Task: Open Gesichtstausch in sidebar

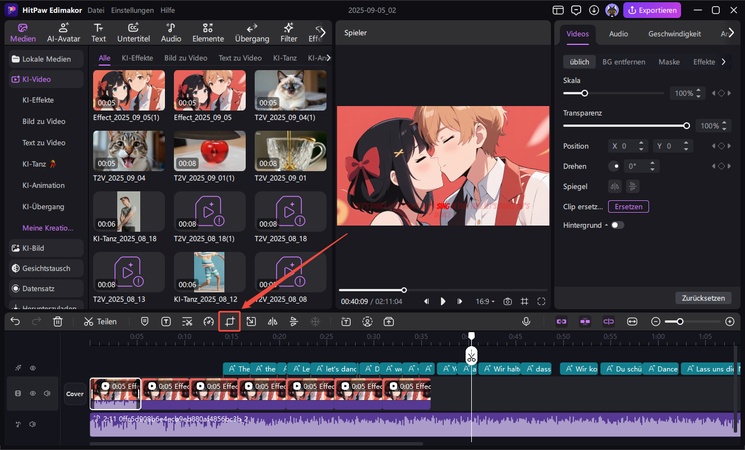Action: point(46,268)
